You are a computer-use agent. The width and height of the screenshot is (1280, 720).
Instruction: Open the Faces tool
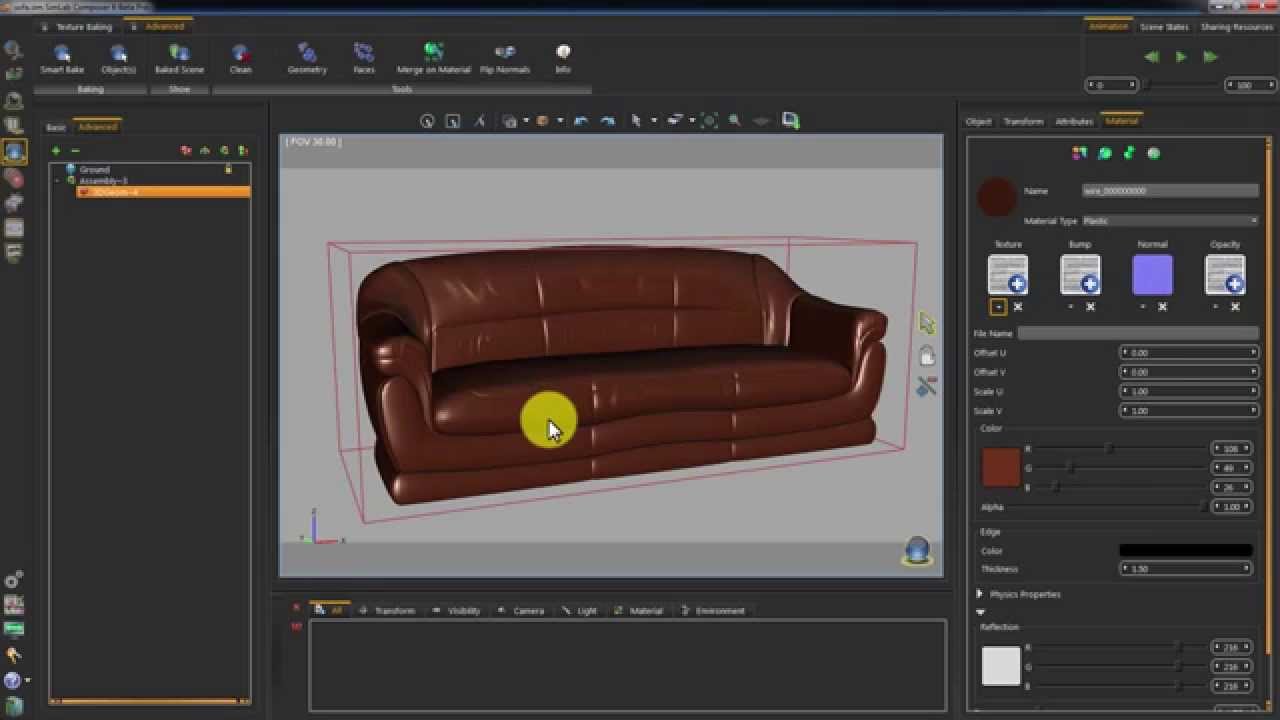[364, 58]
